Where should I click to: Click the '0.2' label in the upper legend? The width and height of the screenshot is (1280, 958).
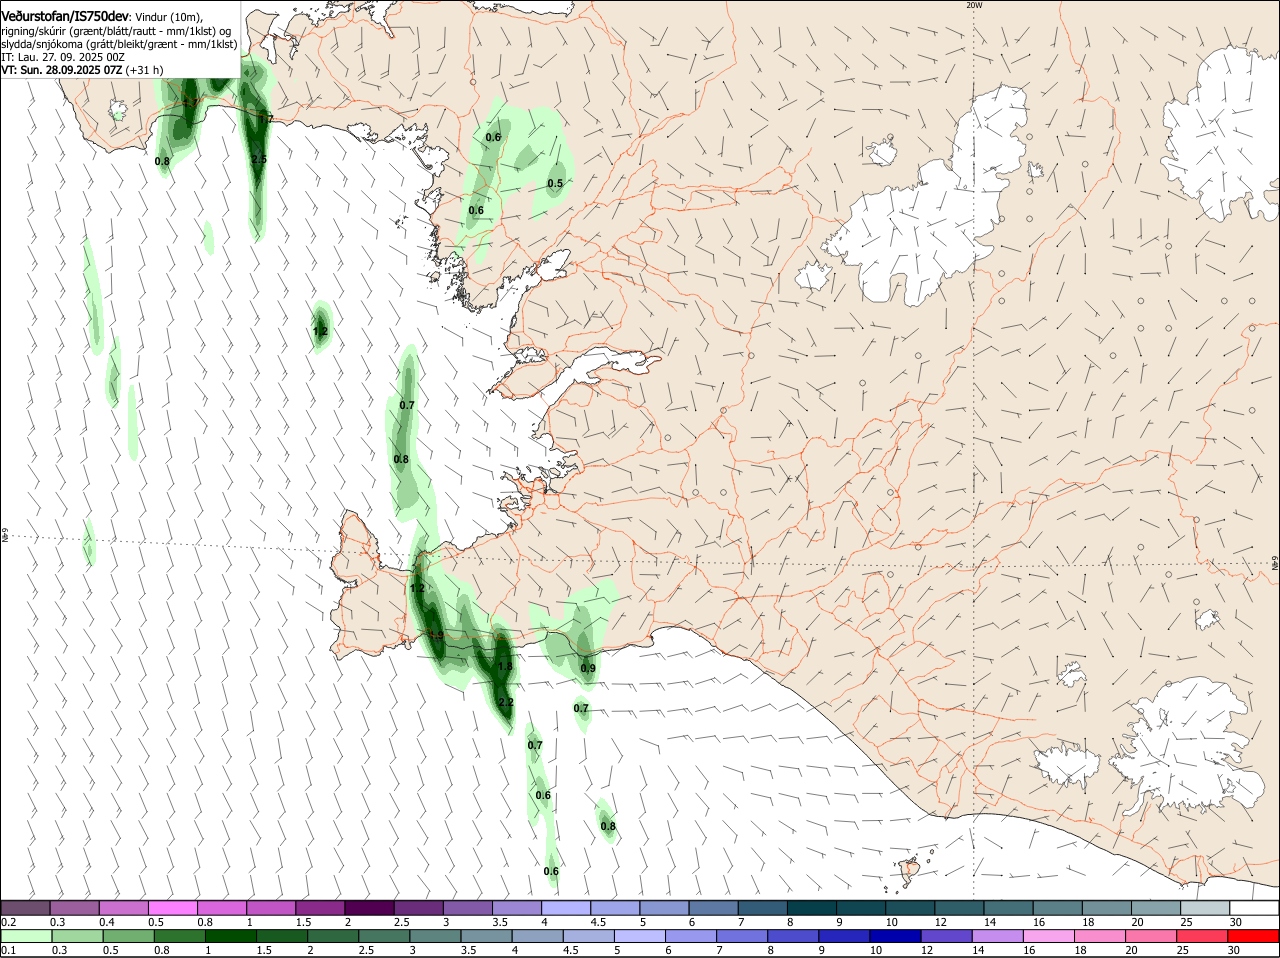pos(8,922)
